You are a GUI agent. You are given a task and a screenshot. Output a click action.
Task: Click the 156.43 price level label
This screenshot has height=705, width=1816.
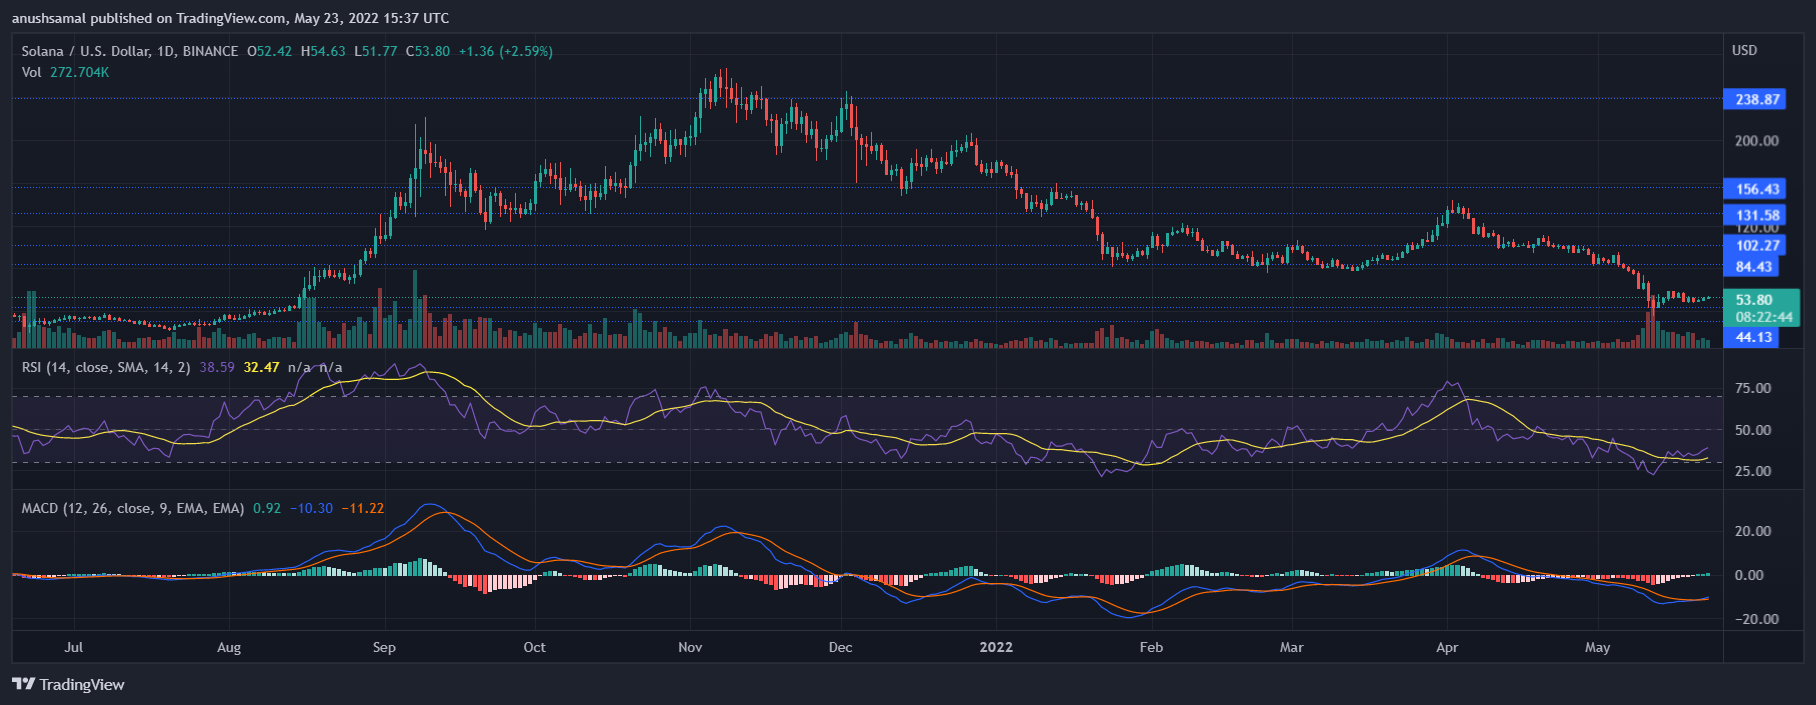click(1757, 189)
